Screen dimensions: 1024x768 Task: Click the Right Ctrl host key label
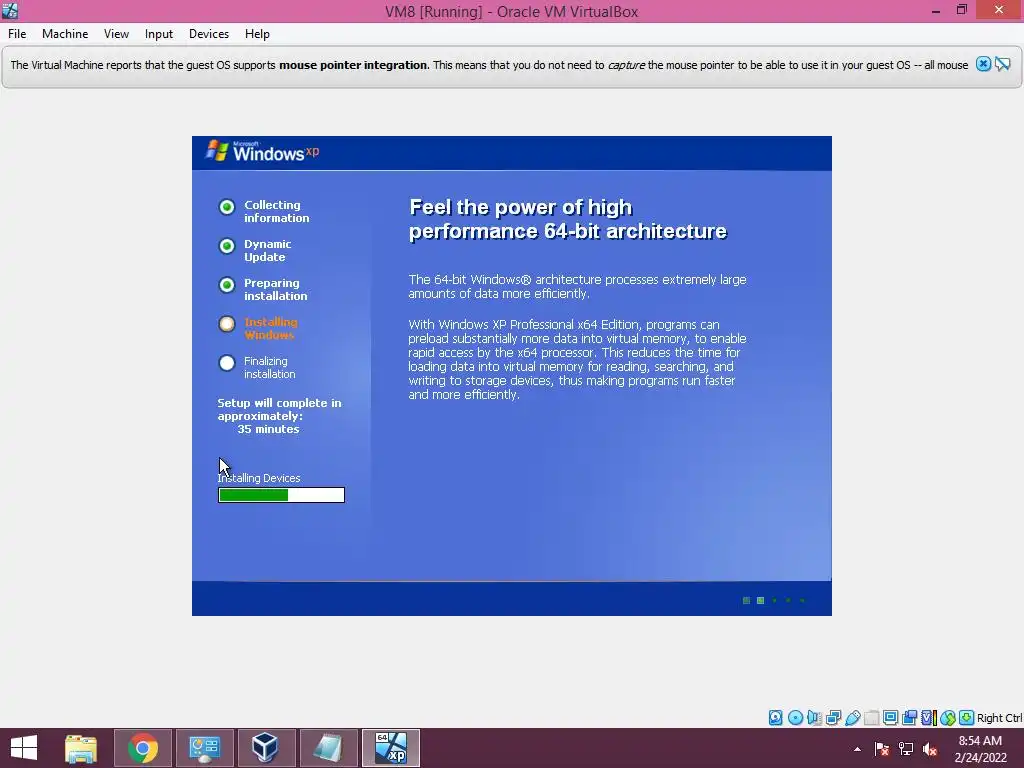(999, 718)
